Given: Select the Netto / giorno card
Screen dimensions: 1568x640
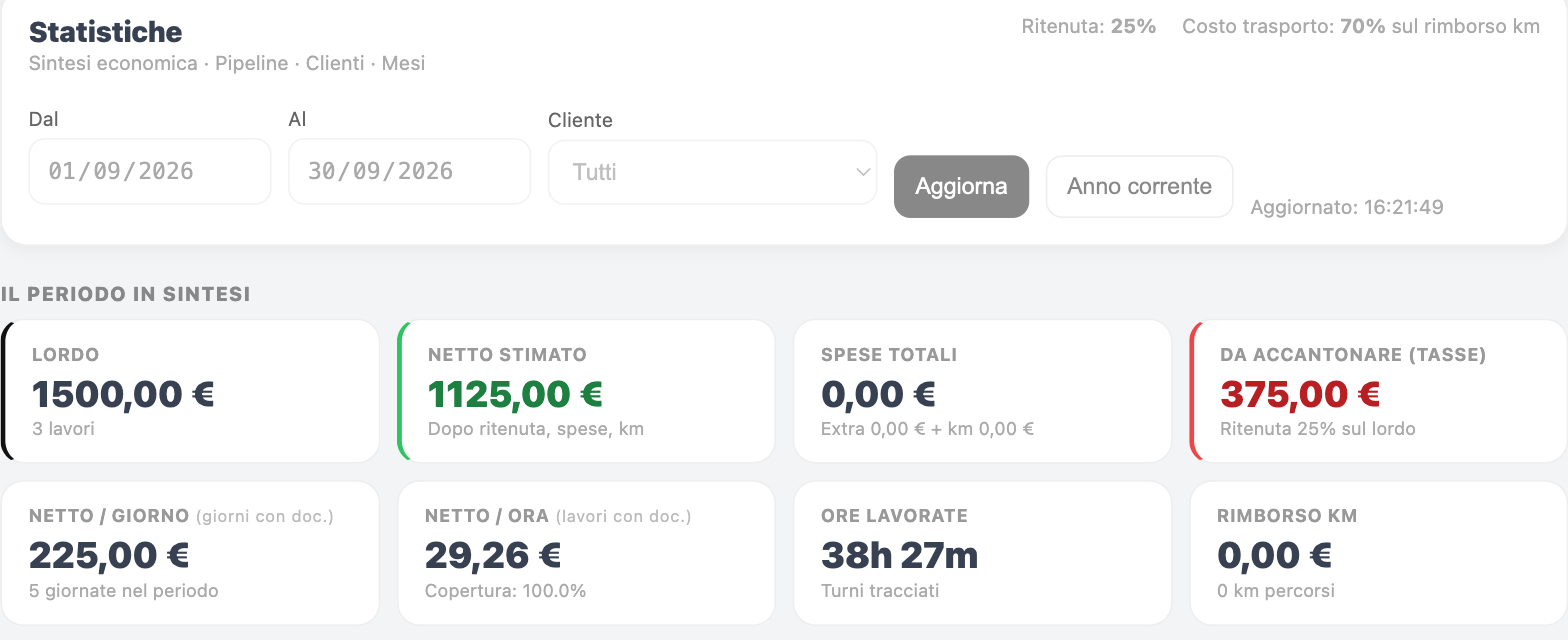Looking at the screenshot, I should click(190, 553).
